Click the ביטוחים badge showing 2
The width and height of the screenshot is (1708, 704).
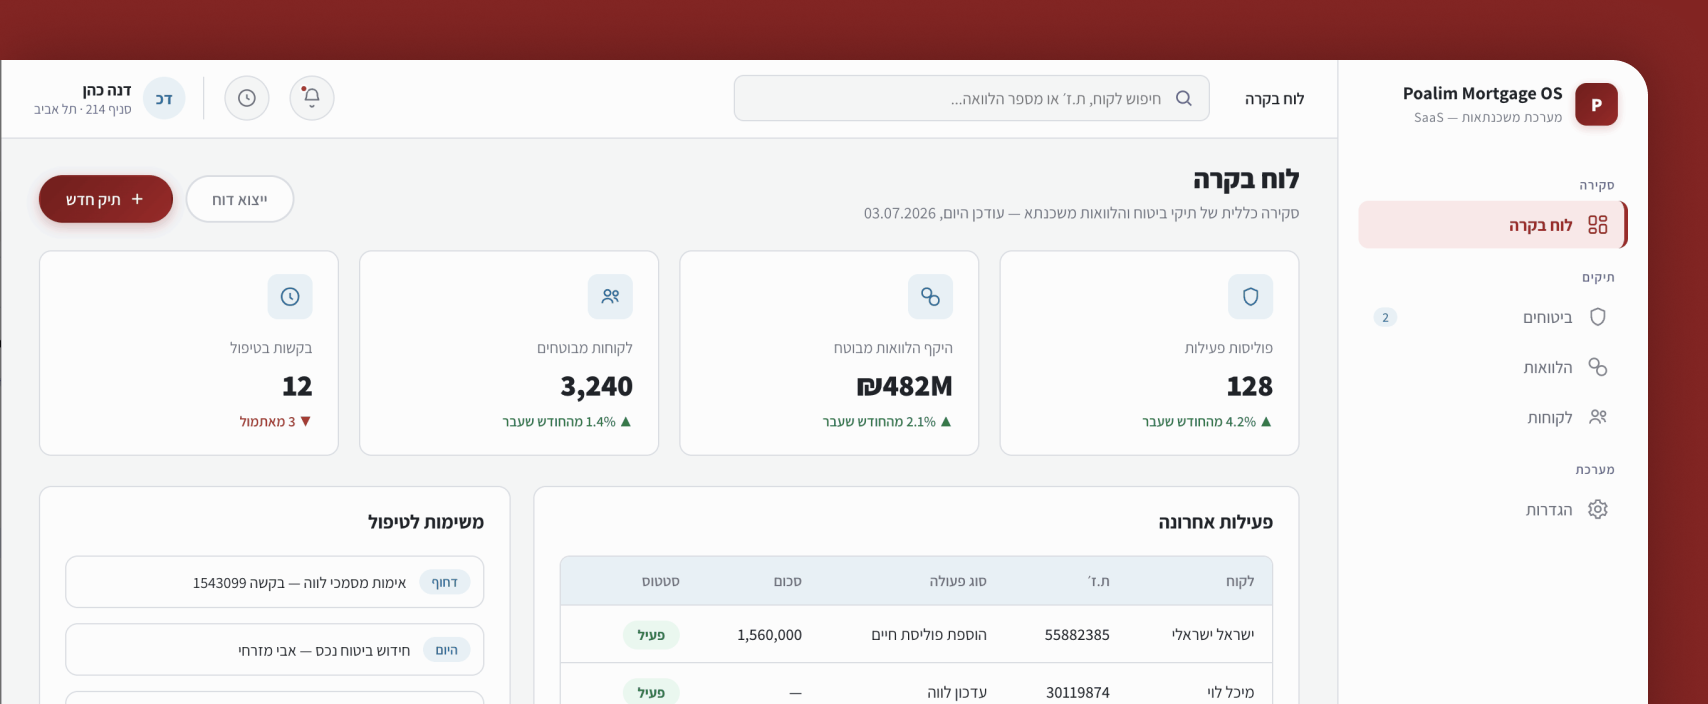pyautogui.click(x=1385, y=317)
